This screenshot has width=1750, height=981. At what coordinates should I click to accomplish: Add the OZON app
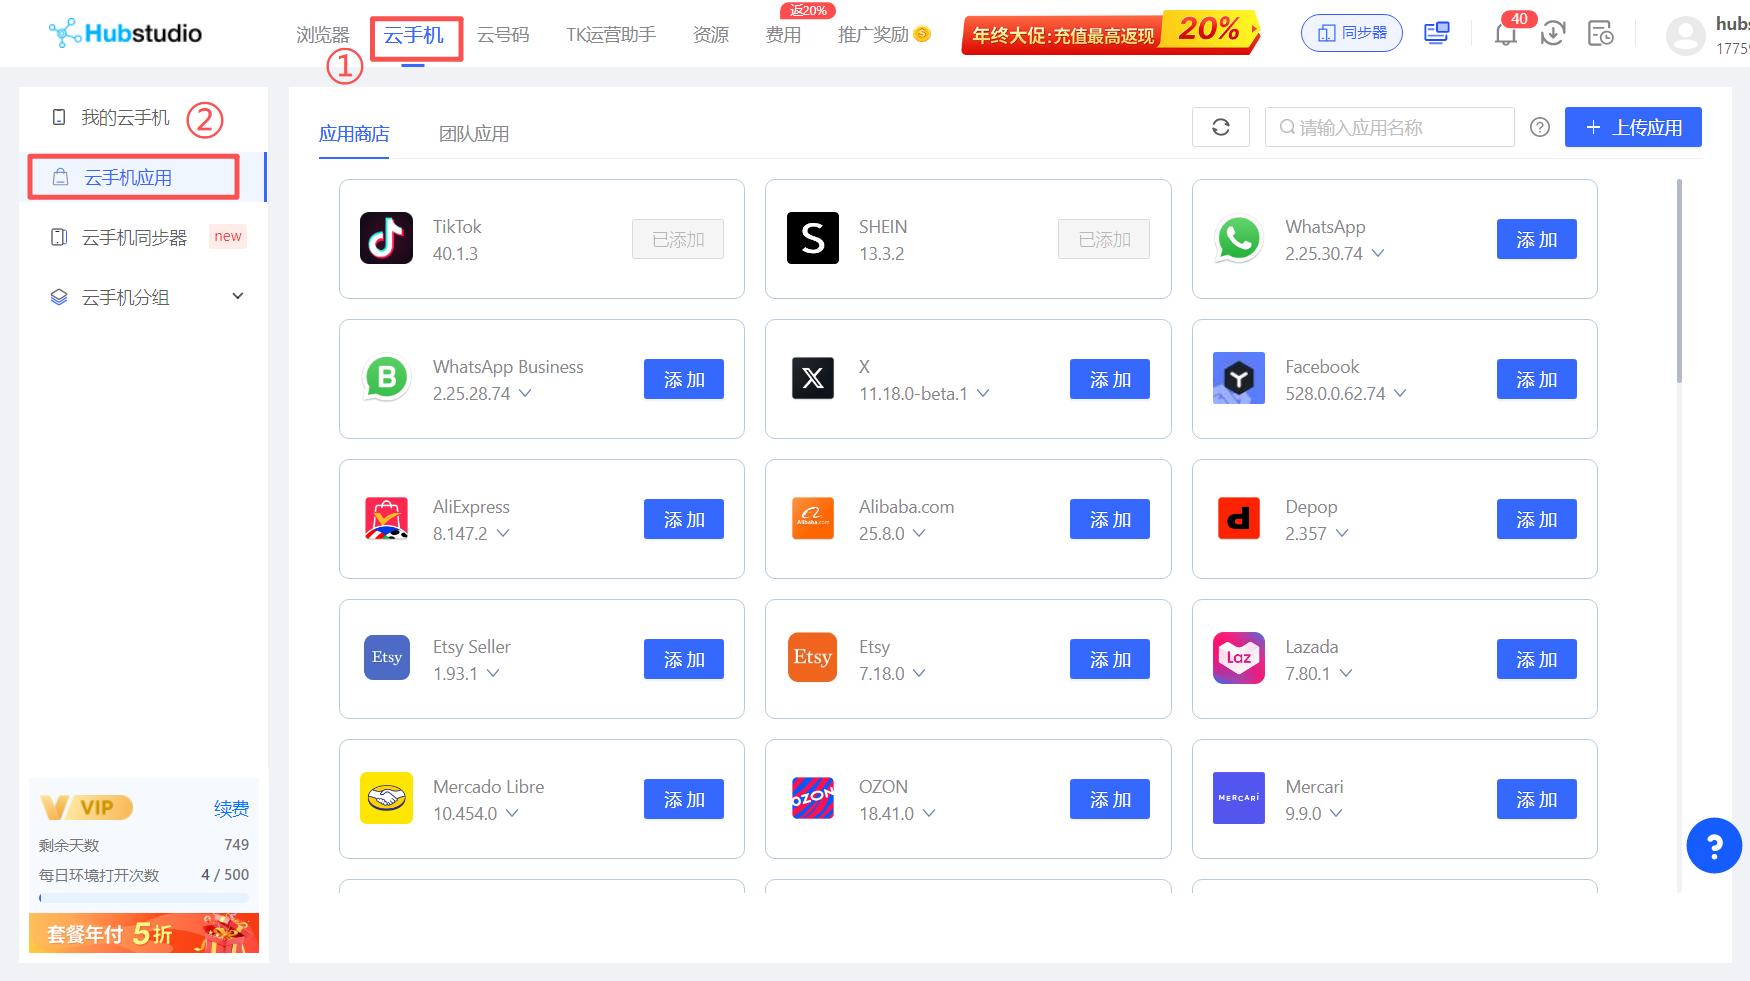pos(1110,799)
